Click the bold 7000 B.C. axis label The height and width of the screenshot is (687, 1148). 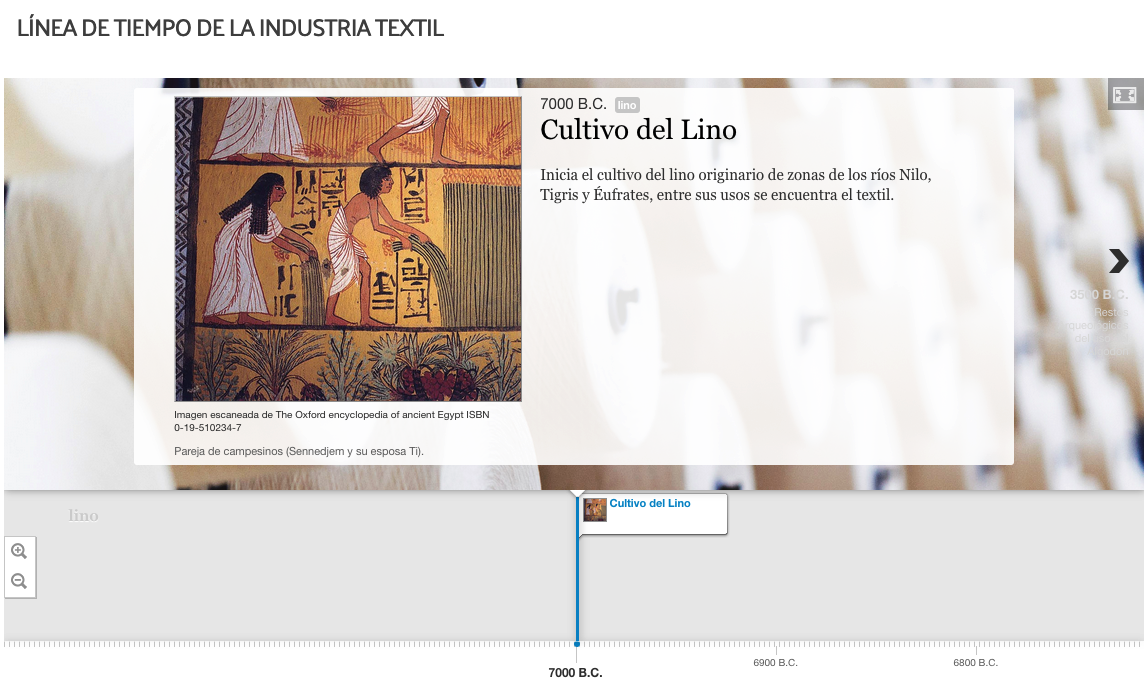pos(575,672)
